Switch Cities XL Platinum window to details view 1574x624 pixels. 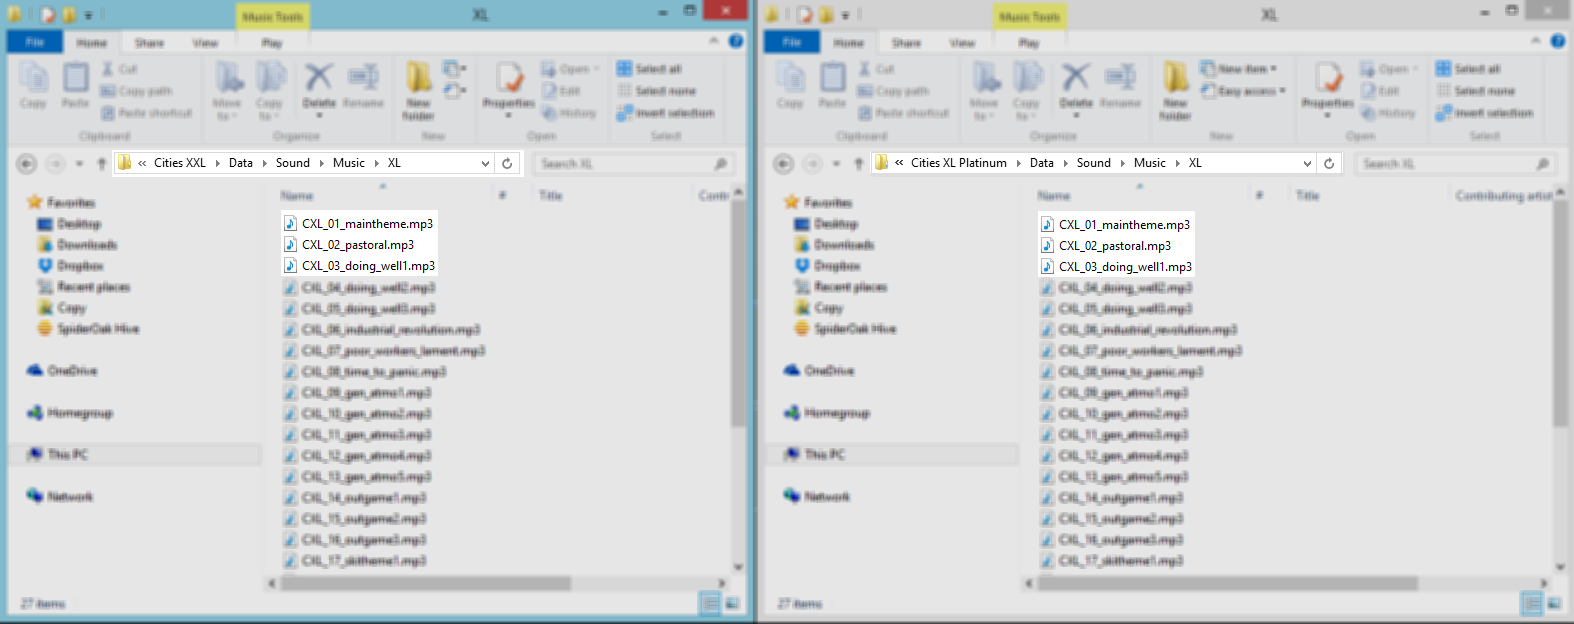[1532, 603]
